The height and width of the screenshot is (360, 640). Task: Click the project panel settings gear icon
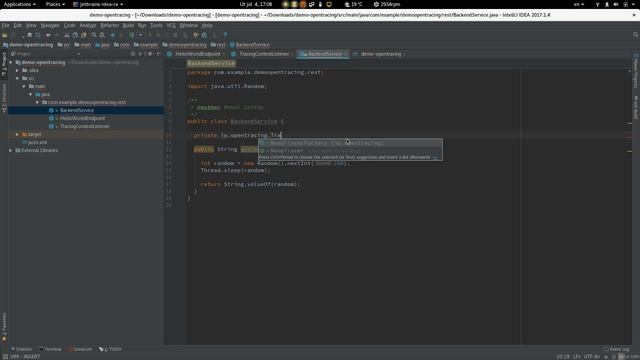tap(150, 54)
